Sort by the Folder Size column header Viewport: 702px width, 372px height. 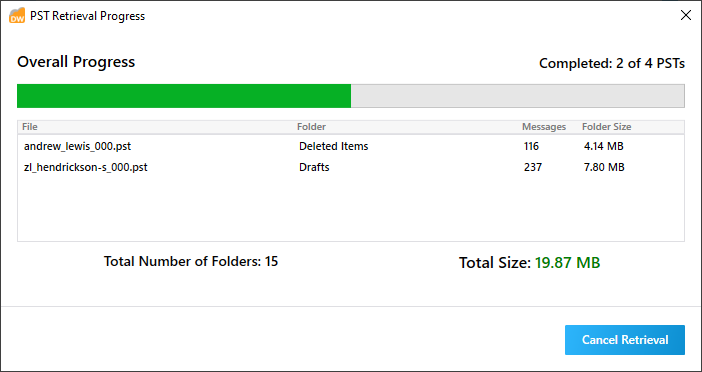(606, 127)
